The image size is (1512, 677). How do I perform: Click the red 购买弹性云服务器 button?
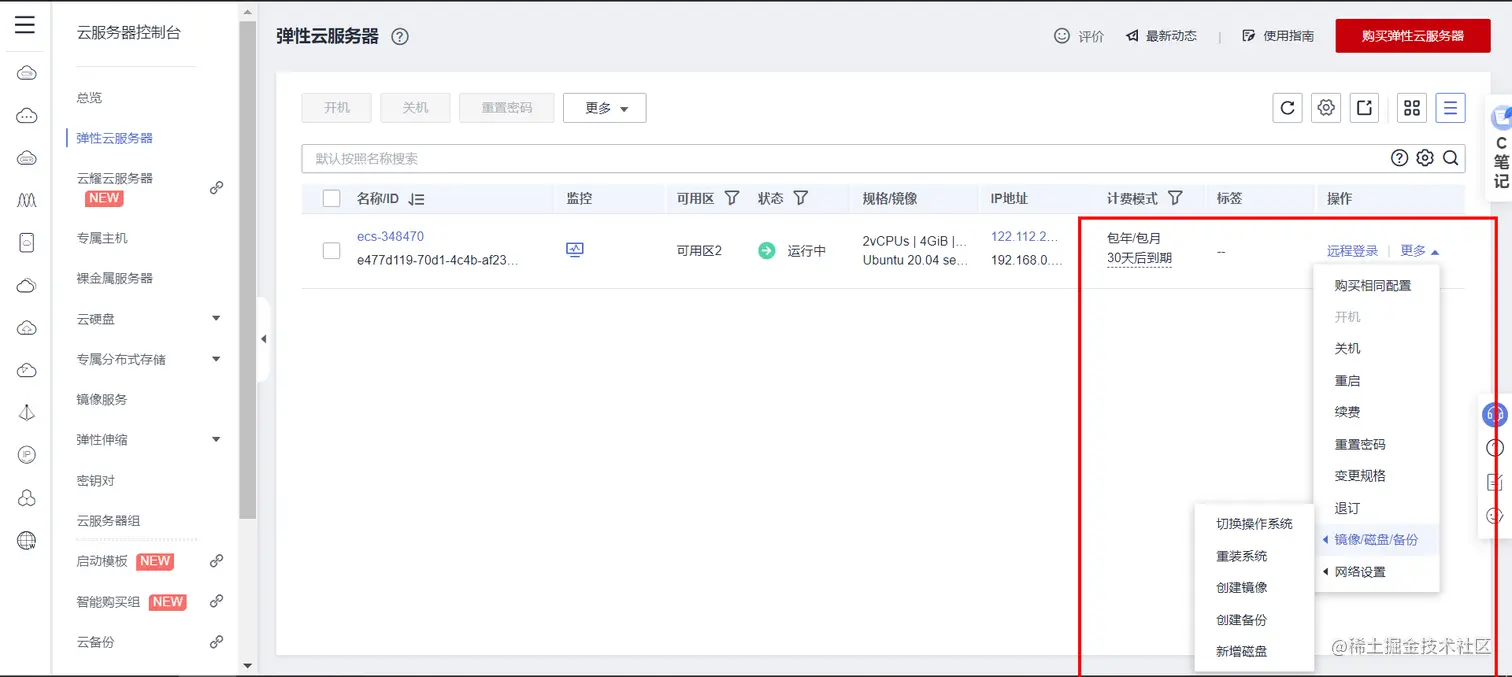(1413, 36)
